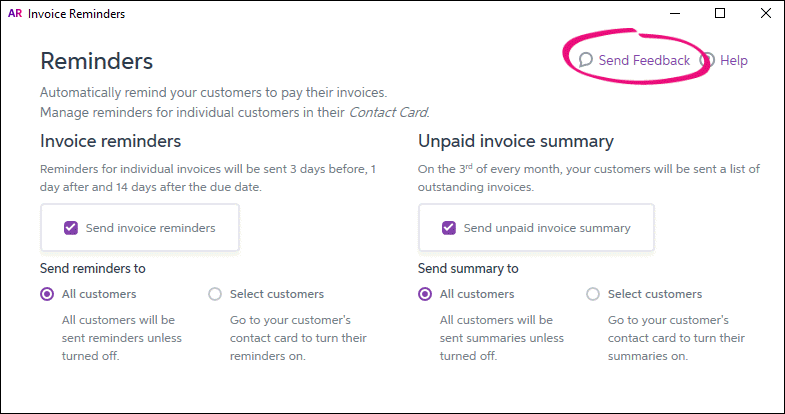This screenshot has height=414, width=785.
Task: Toggle the Send unpaid invoice summary checkbox
Action: pyautogui.click(x=449, y=228)
